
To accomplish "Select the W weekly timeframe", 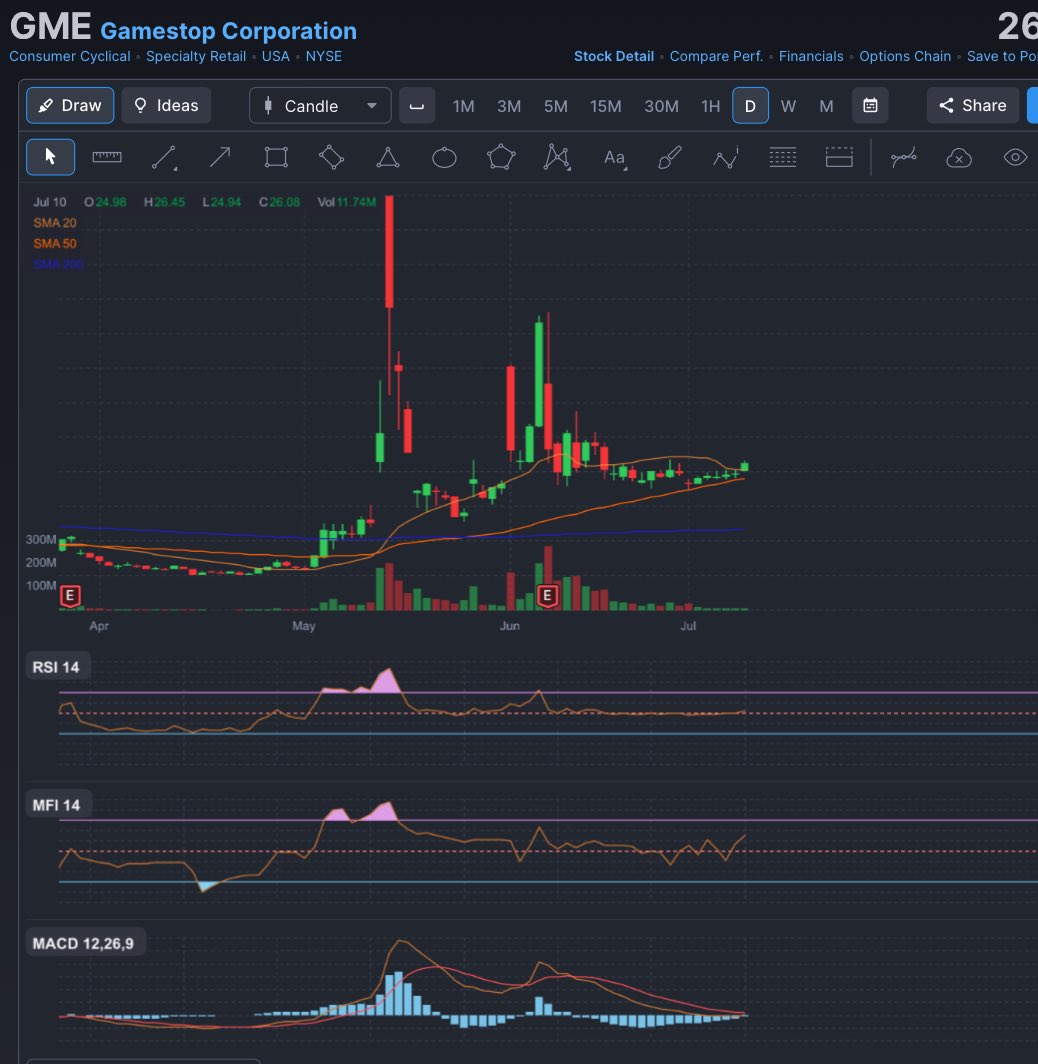I will (x=788, y=107).
